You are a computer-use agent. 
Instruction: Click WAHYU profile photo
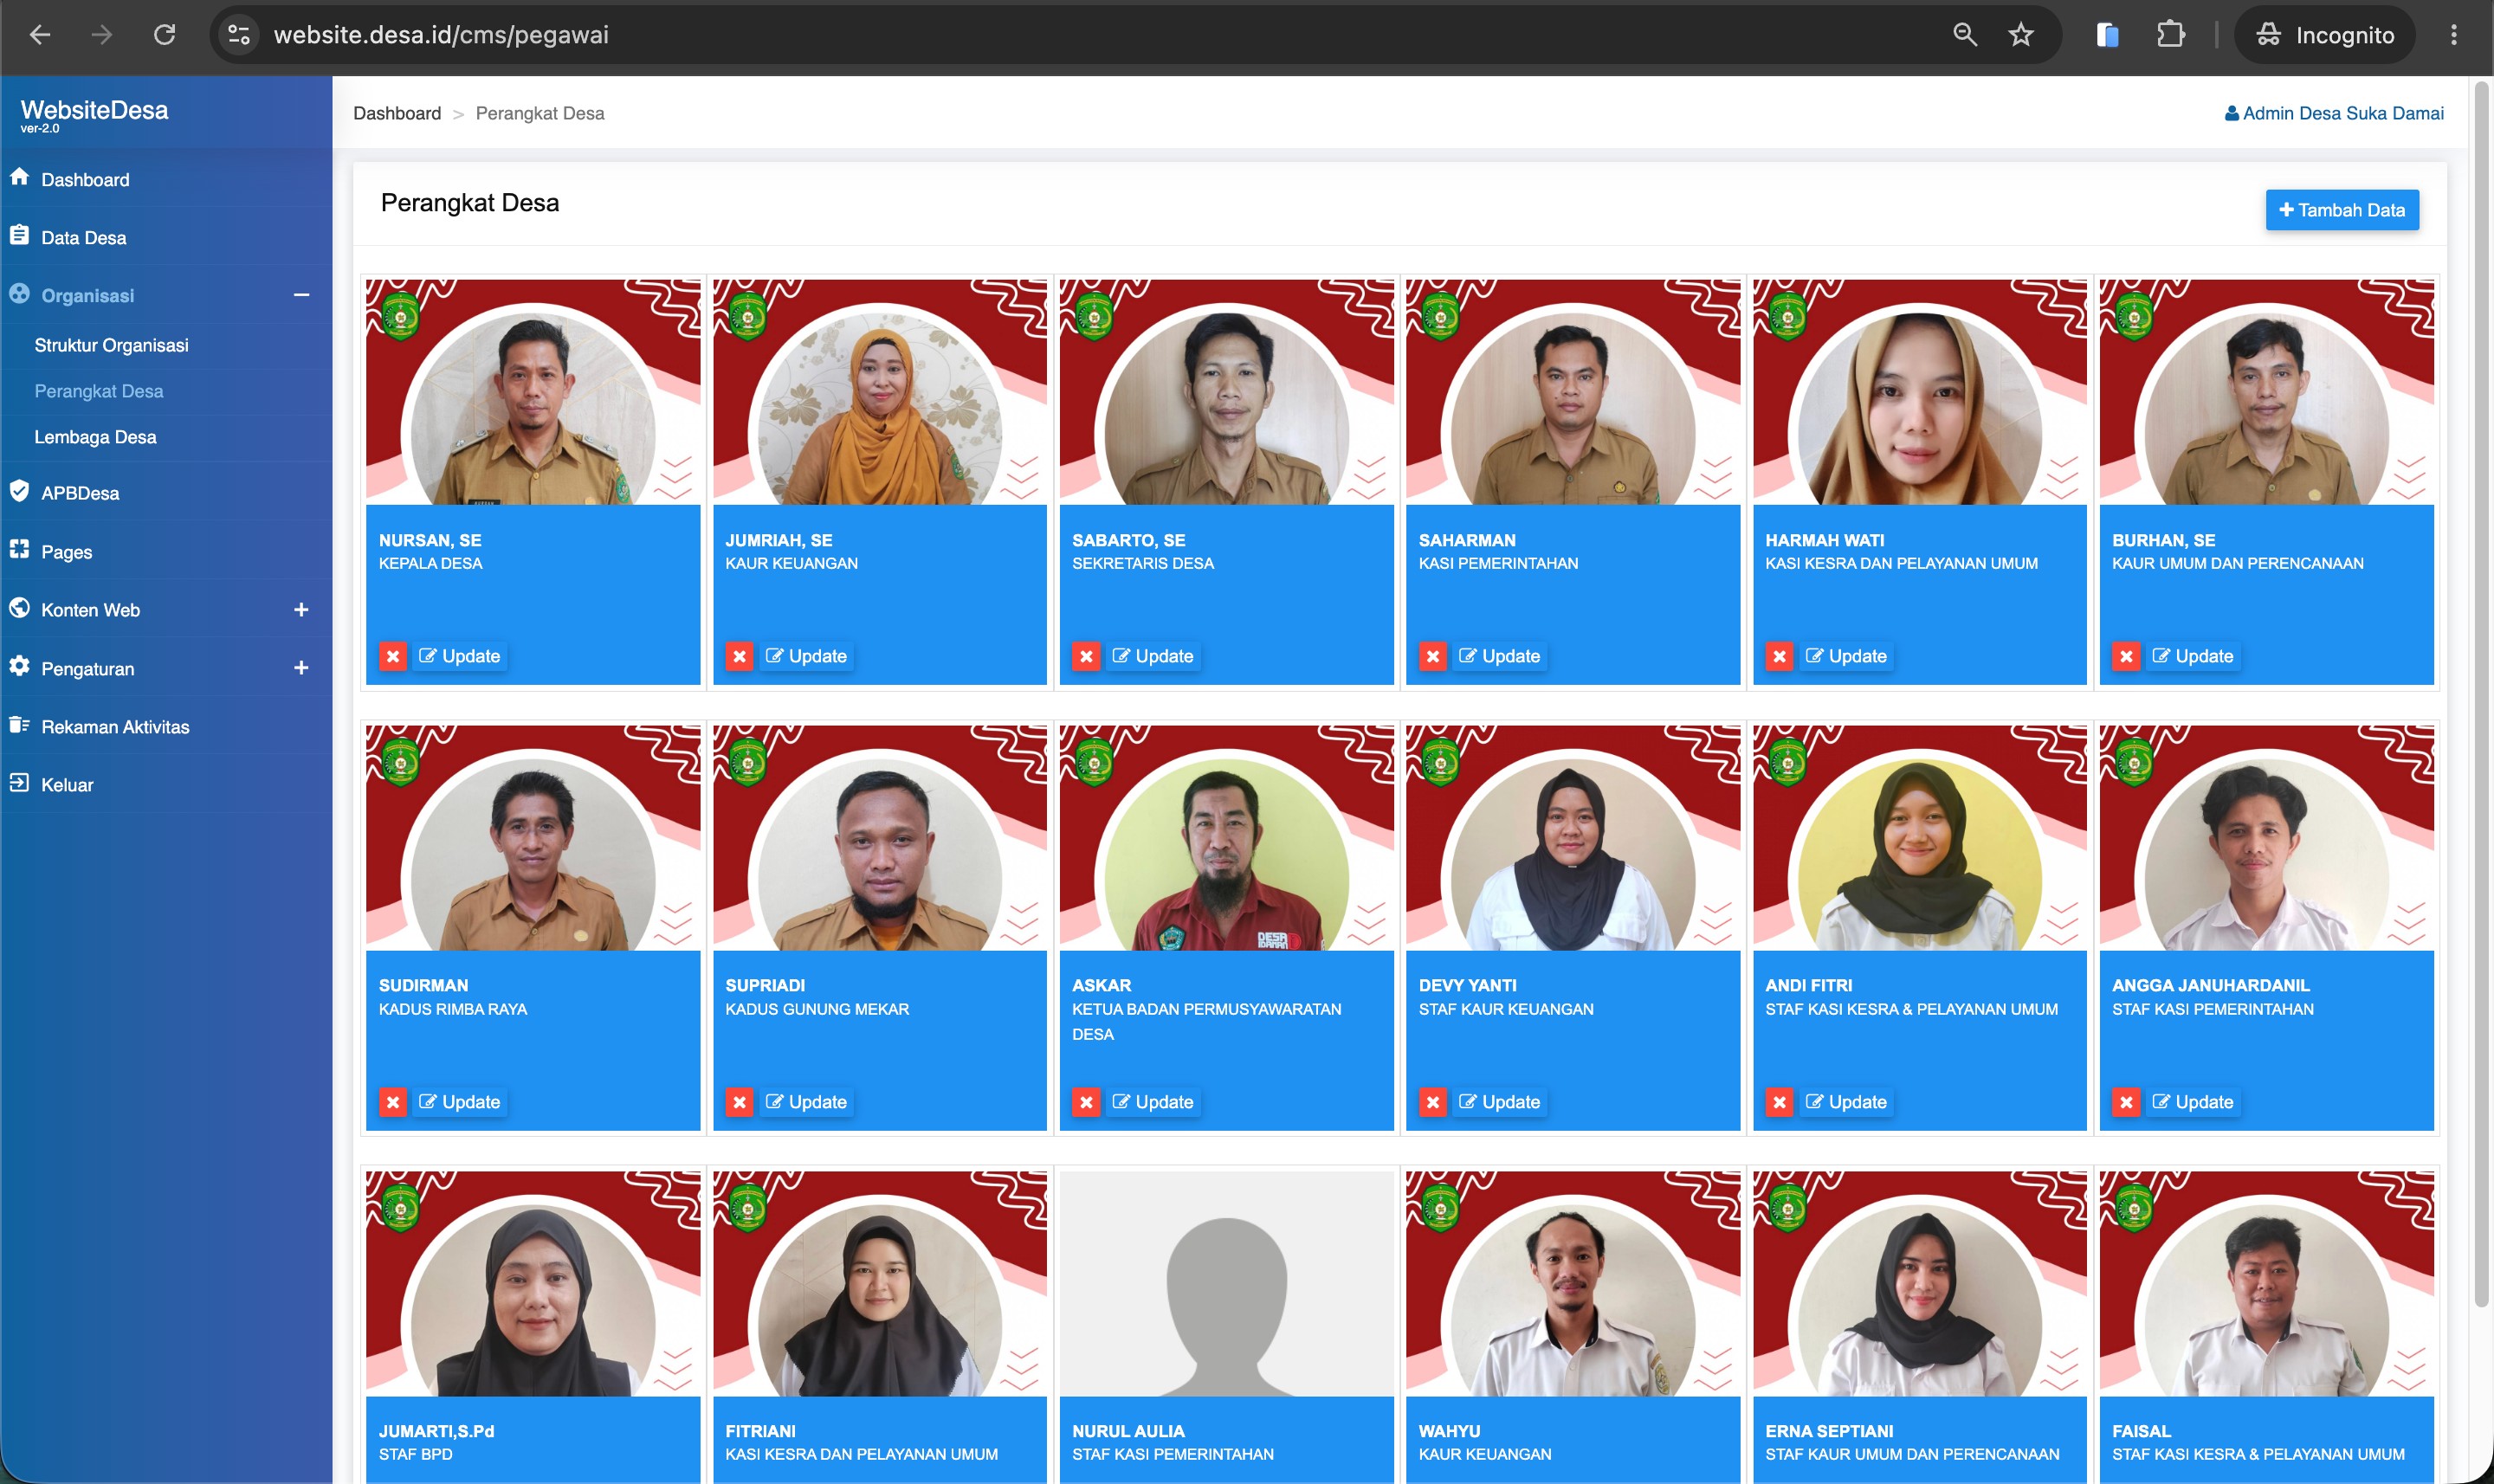coord(1573,1284)
